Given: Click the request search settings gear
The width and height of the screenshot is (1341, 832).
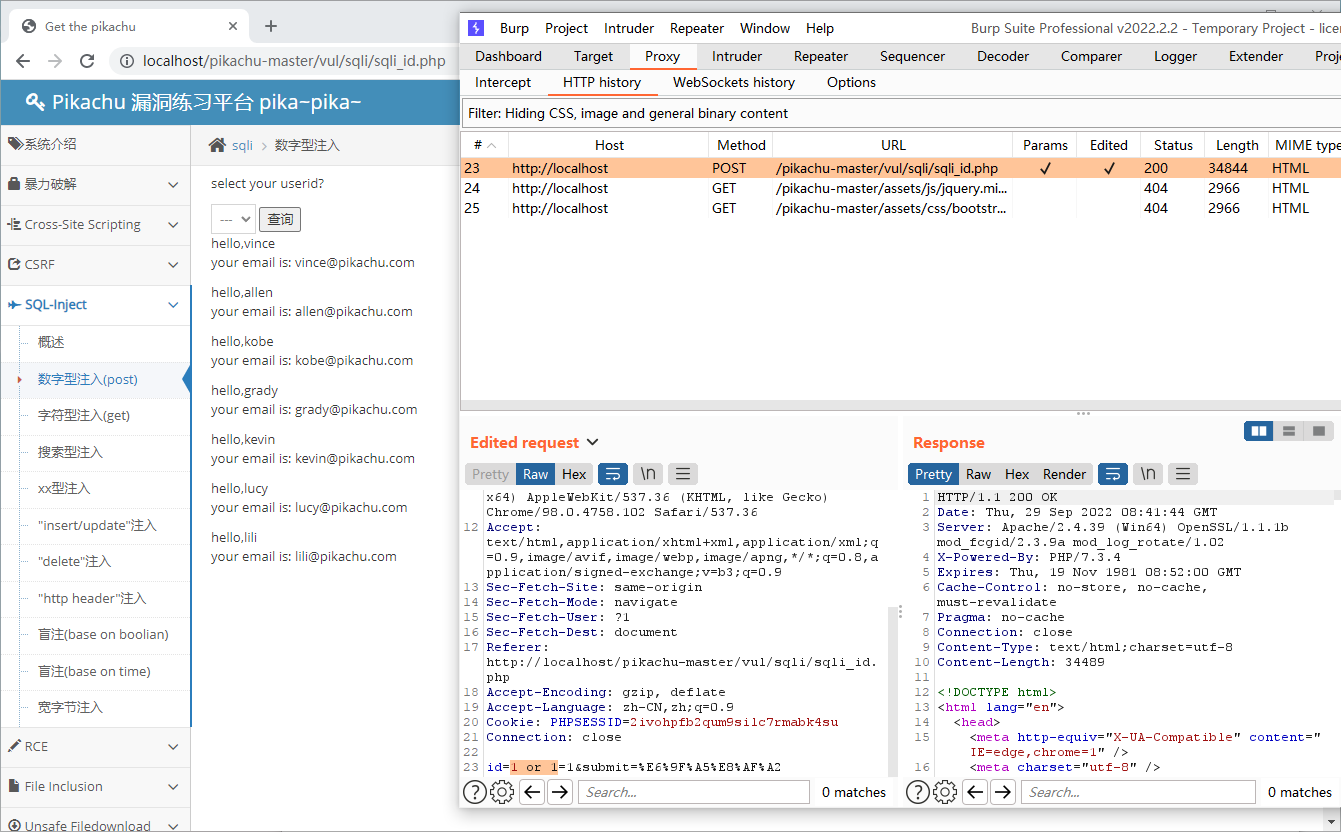Looking at the screenshot, I should coord(502,792).
